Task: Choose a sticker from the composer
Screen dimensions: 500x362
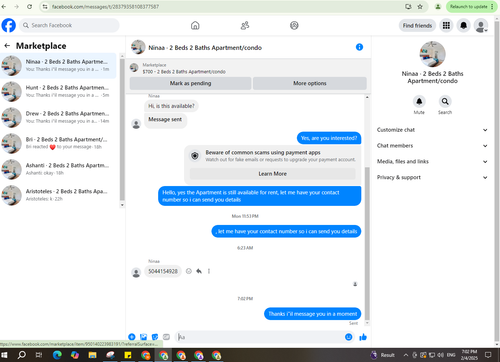Action: click(x=155, y=337)
